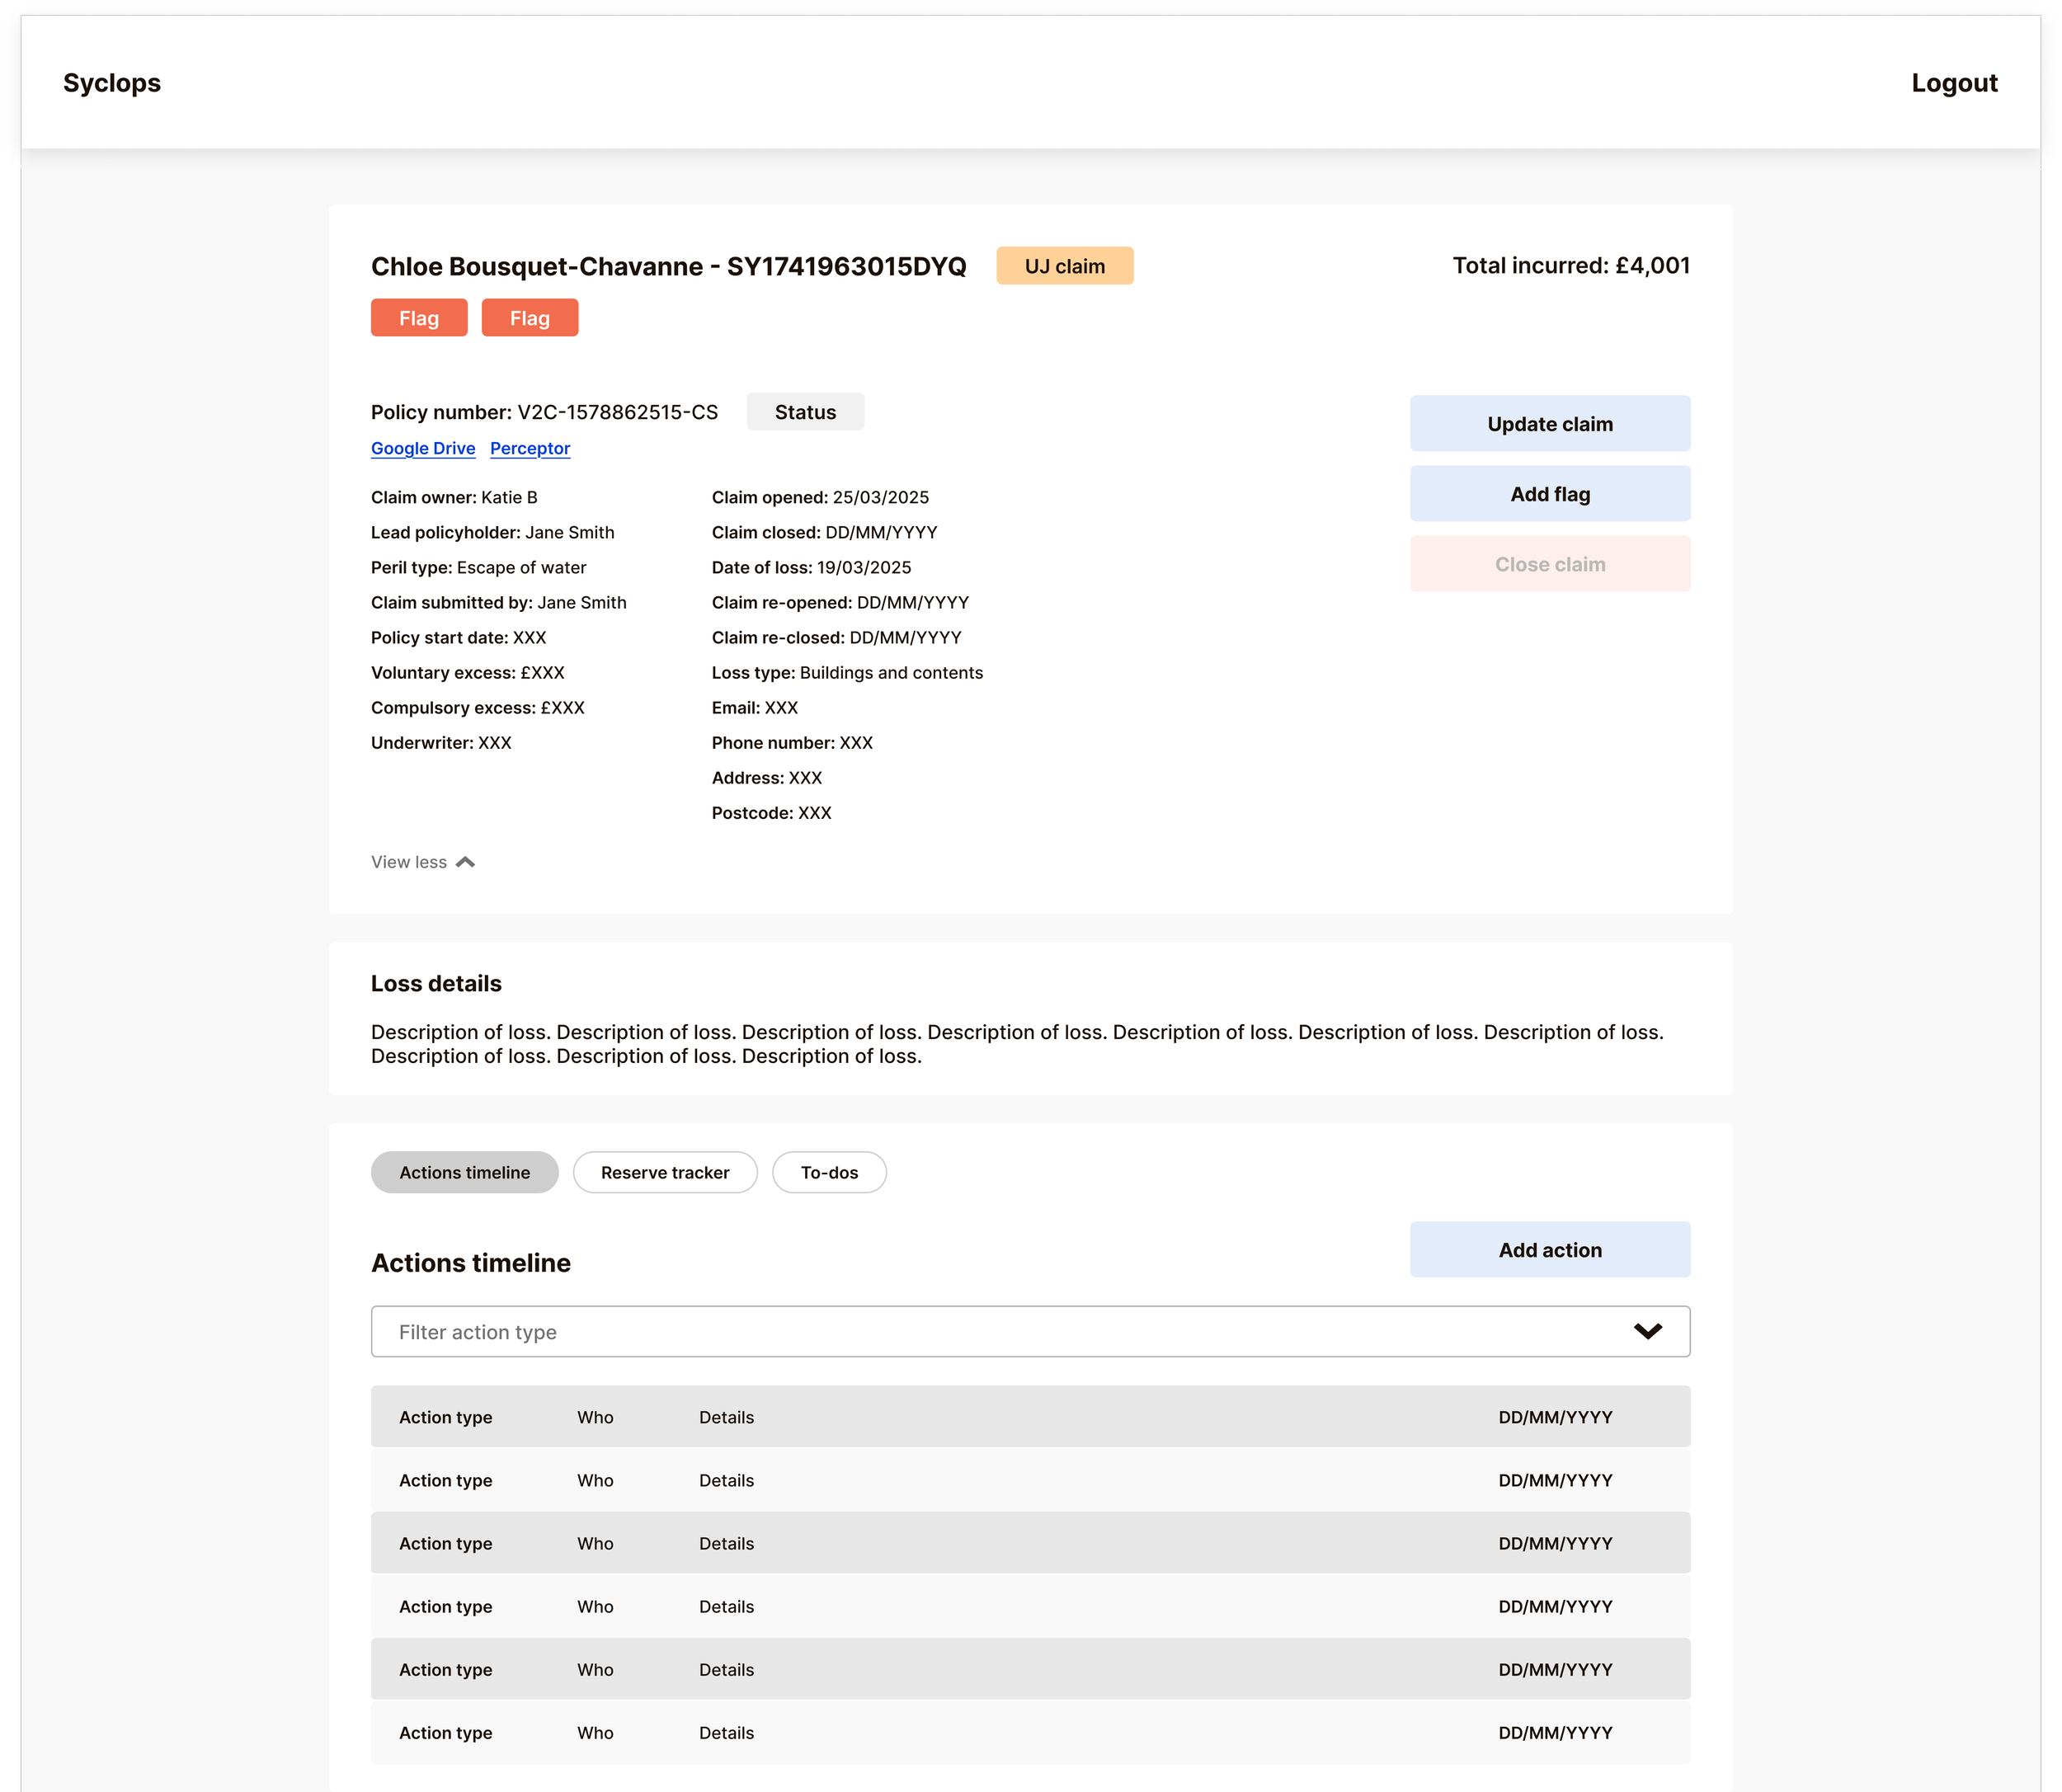Collapse details with View less chevron
This screenshot has height=1792, width=2062.
pyautogui.click(x=465, y=862)
